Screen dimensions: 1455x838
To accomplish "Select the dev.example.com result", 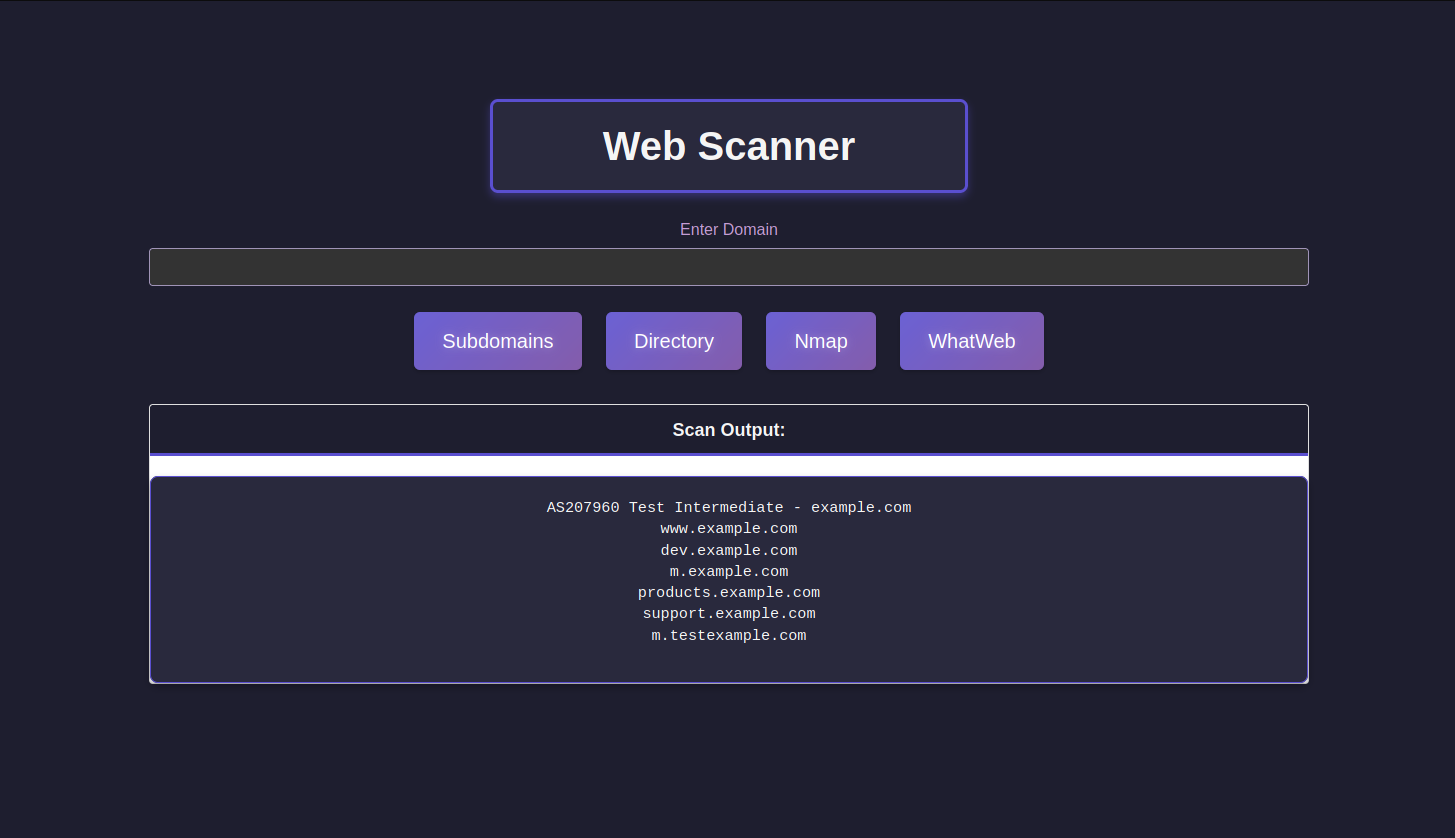I will pyautogui.click(x=728, y=551).
